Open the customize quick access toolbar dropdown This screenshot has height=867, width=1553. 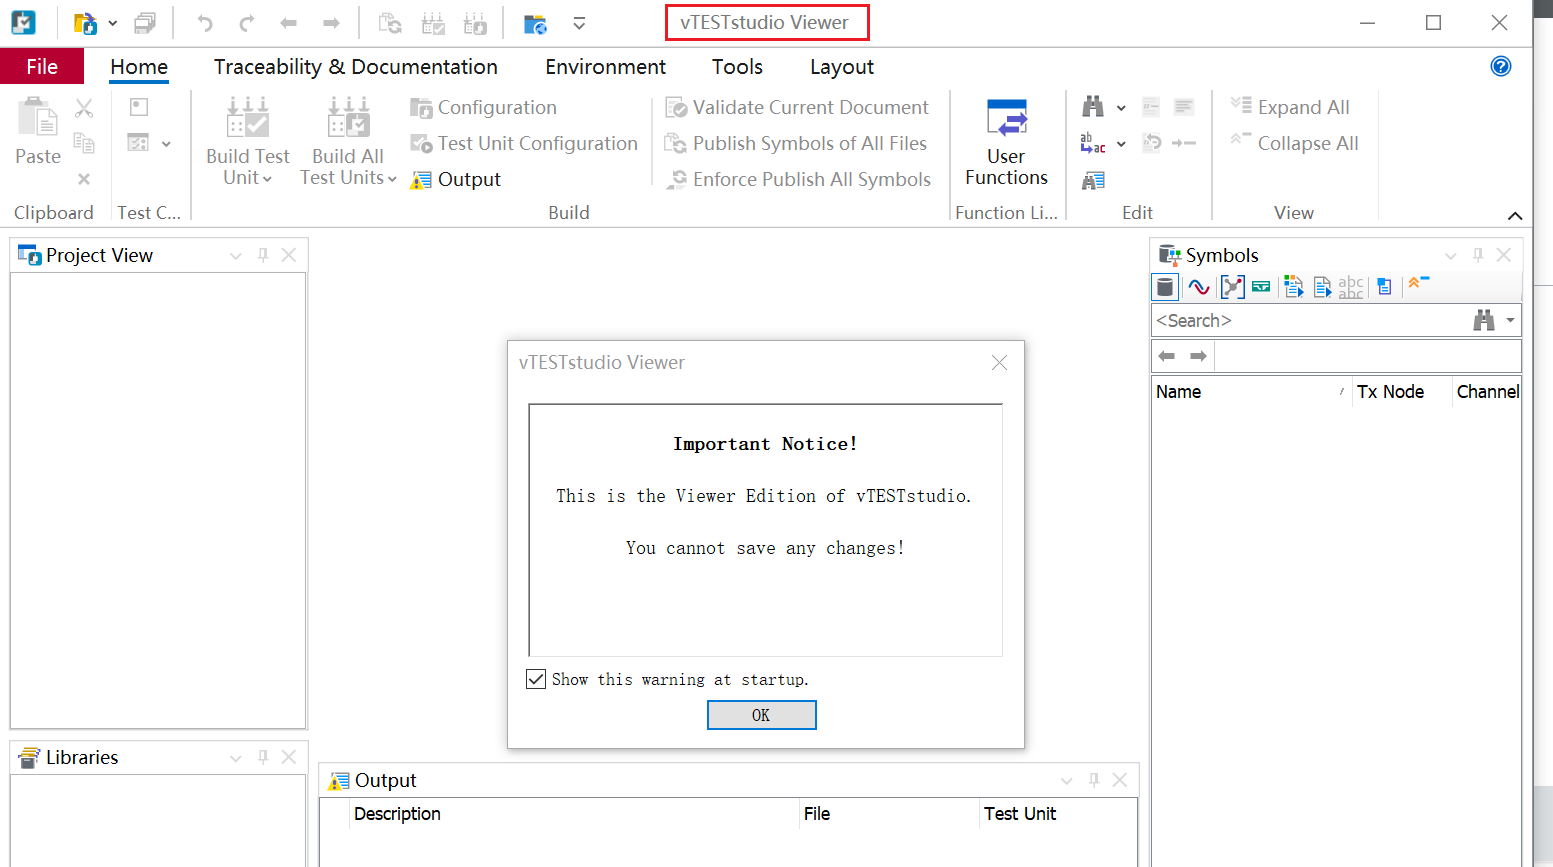pos(579,23)
